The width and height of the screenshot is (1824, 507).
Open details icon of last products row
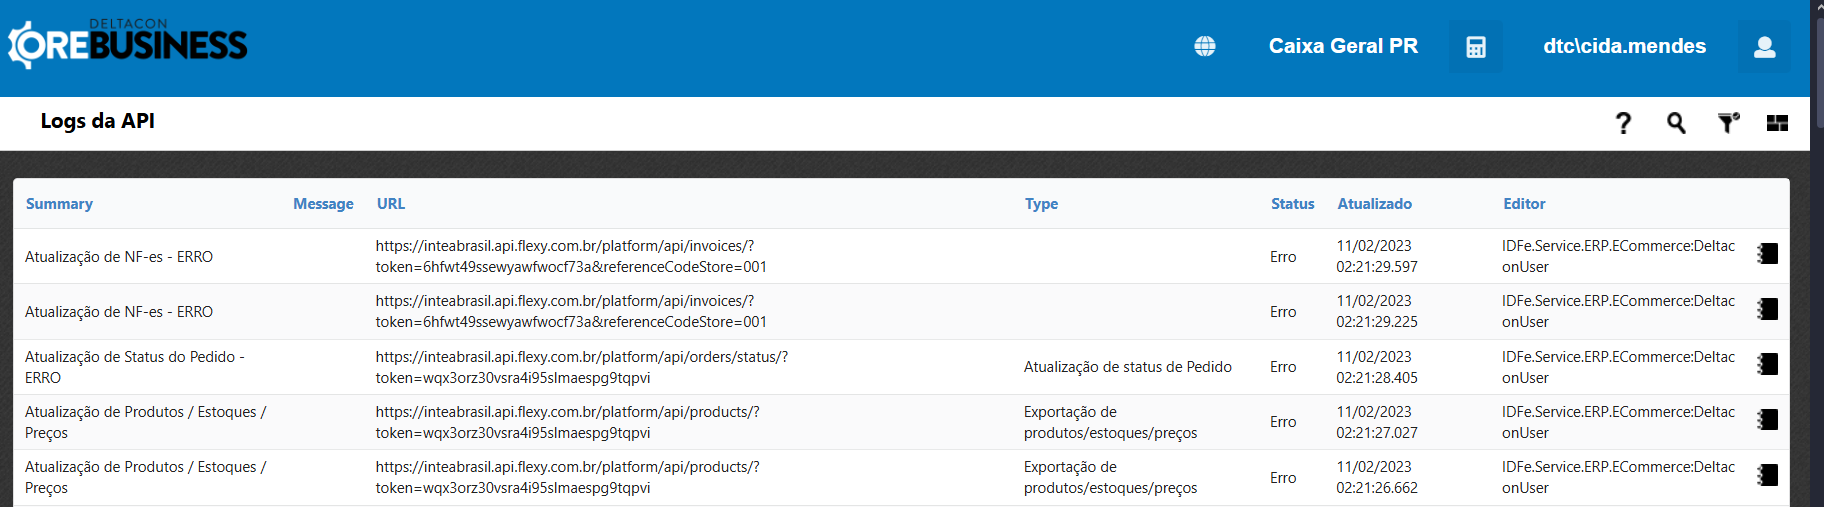(1768, 475)
